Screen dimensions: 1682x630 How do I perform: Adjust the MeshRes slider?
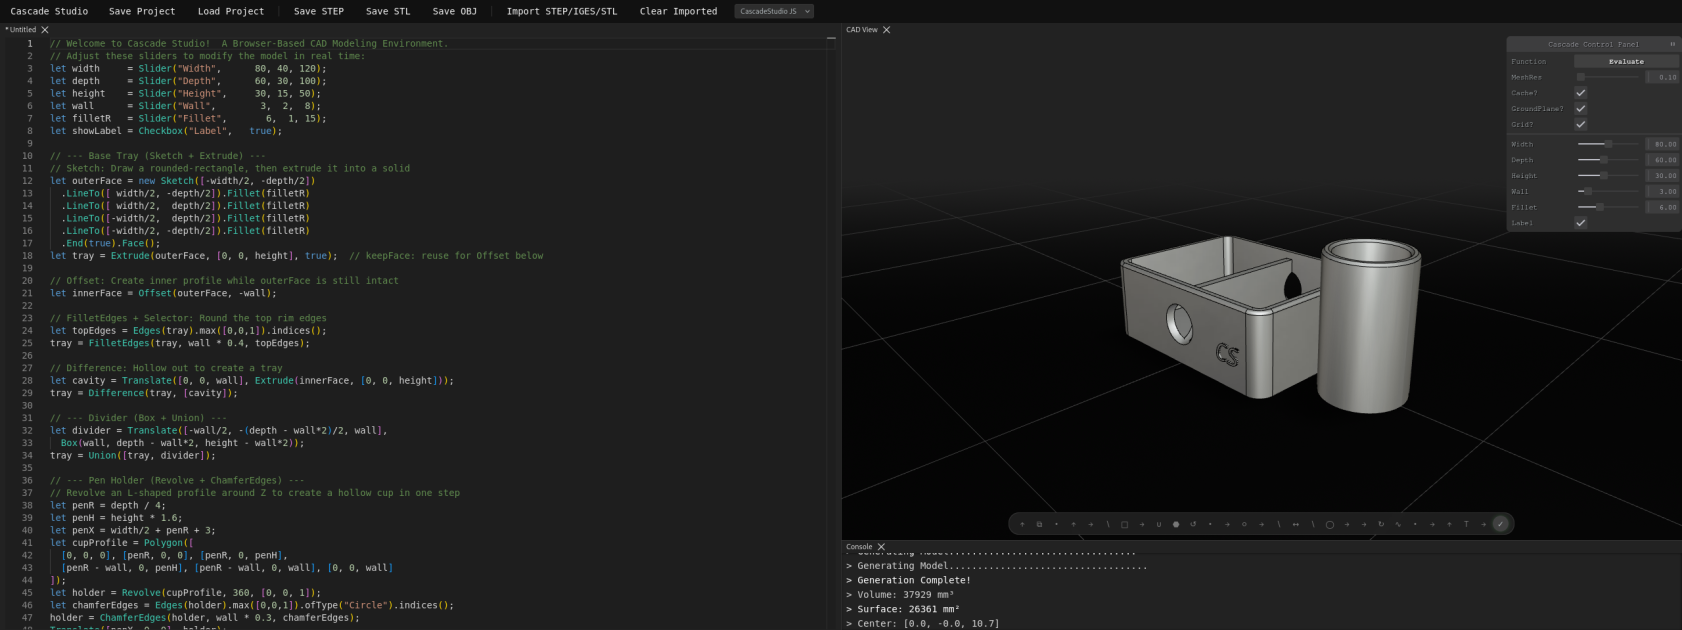pos(1608,77)
